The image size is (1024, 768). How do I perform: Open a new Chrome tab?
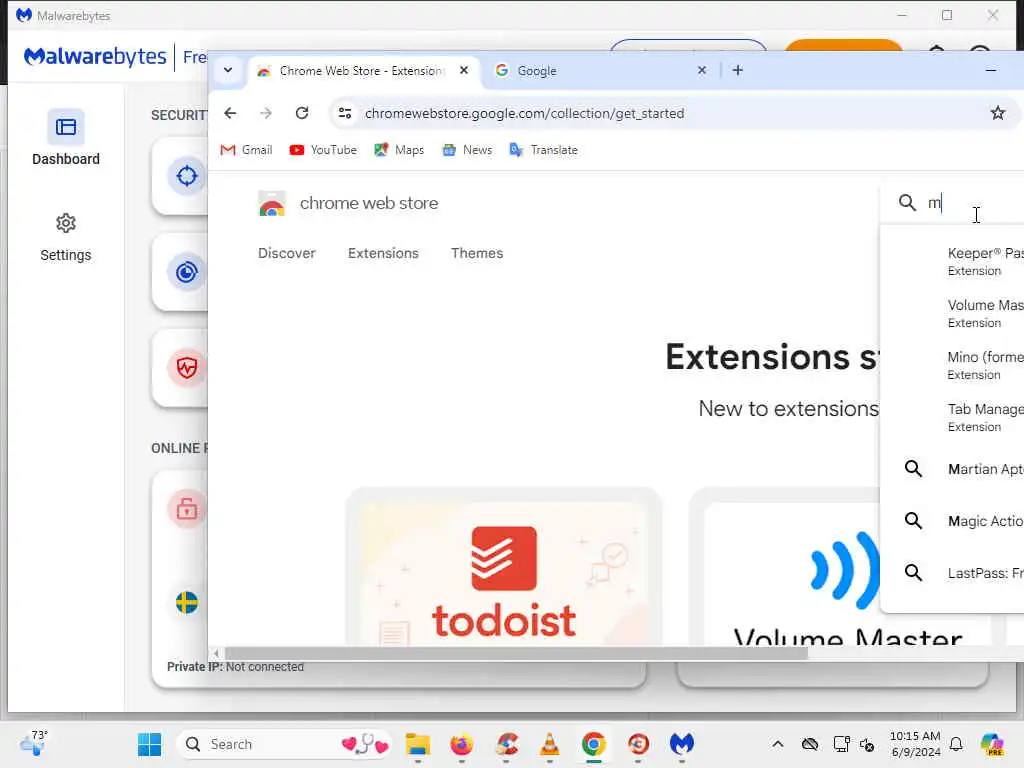pos(737,71)
